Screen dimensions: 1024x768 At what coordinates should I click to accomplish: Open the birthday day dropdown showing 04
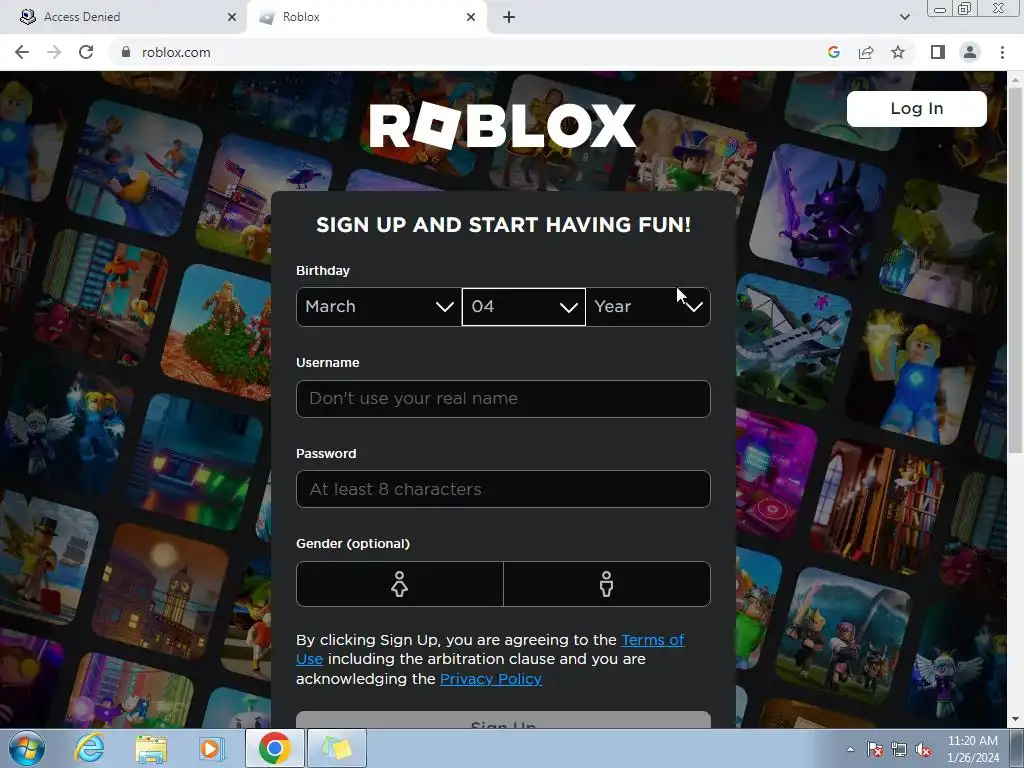click(x=523, y=306)
